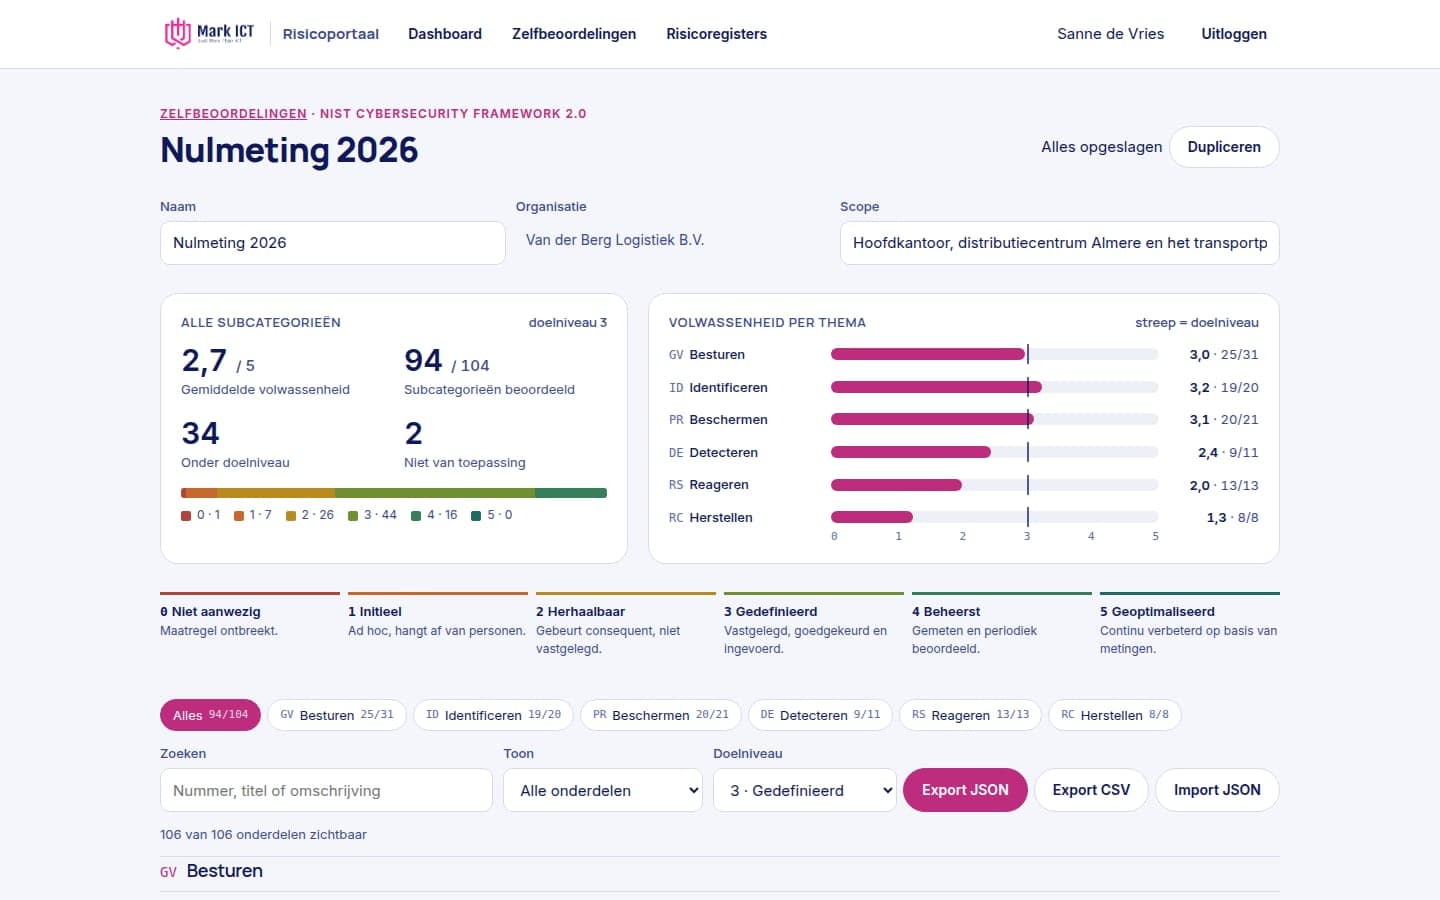Go to the Dashboard menu item

[445, 34]
